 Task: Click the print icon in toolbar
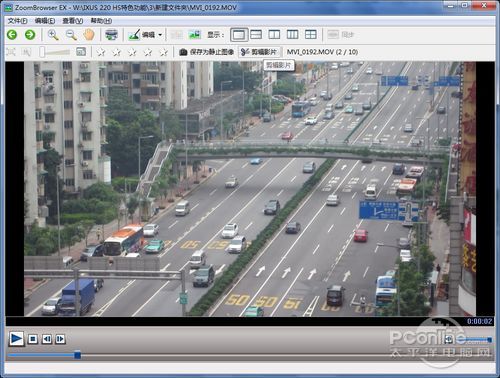point(111,35)
